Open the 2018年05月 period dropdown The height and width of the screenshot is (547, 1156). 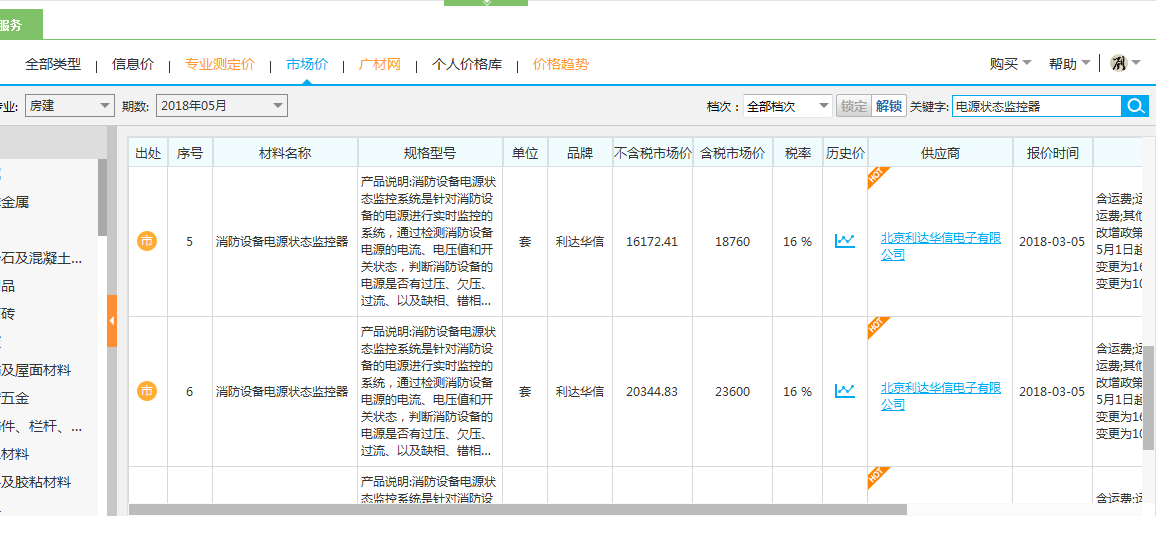coord(222,106)
